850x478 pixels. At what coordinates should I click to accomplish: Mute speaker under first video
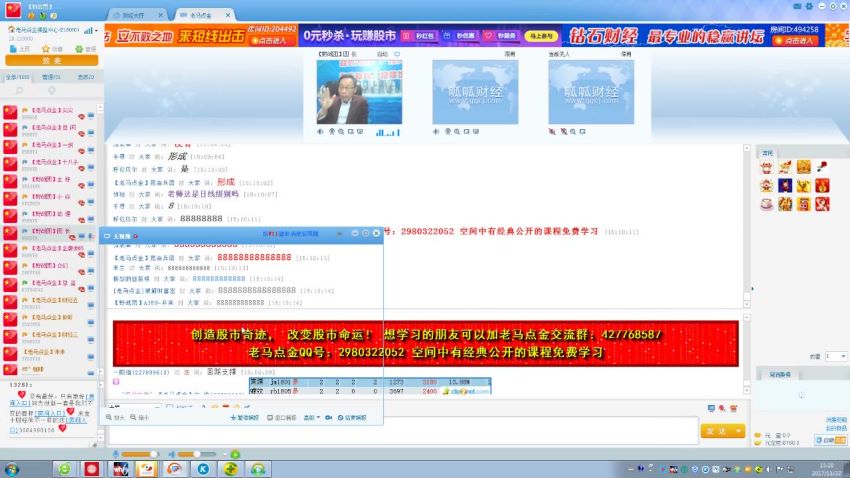(x=320, y=132)
